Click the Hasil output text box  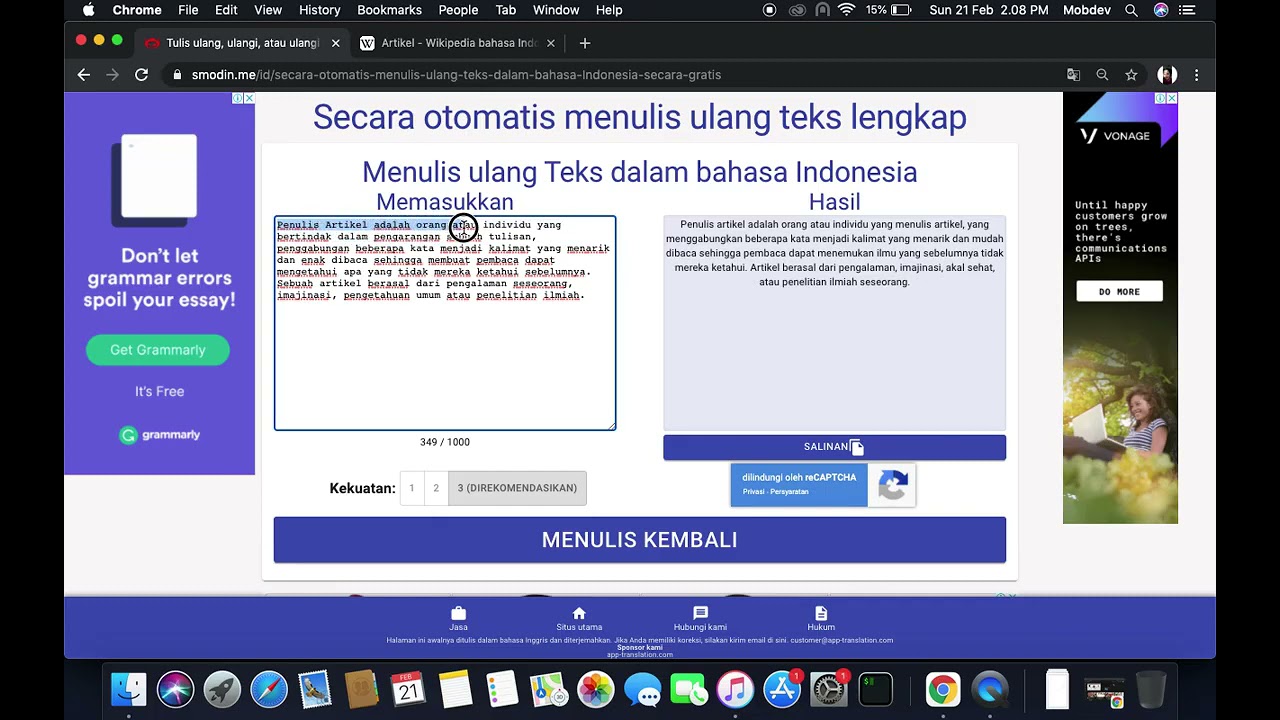[x=834, y=323]
